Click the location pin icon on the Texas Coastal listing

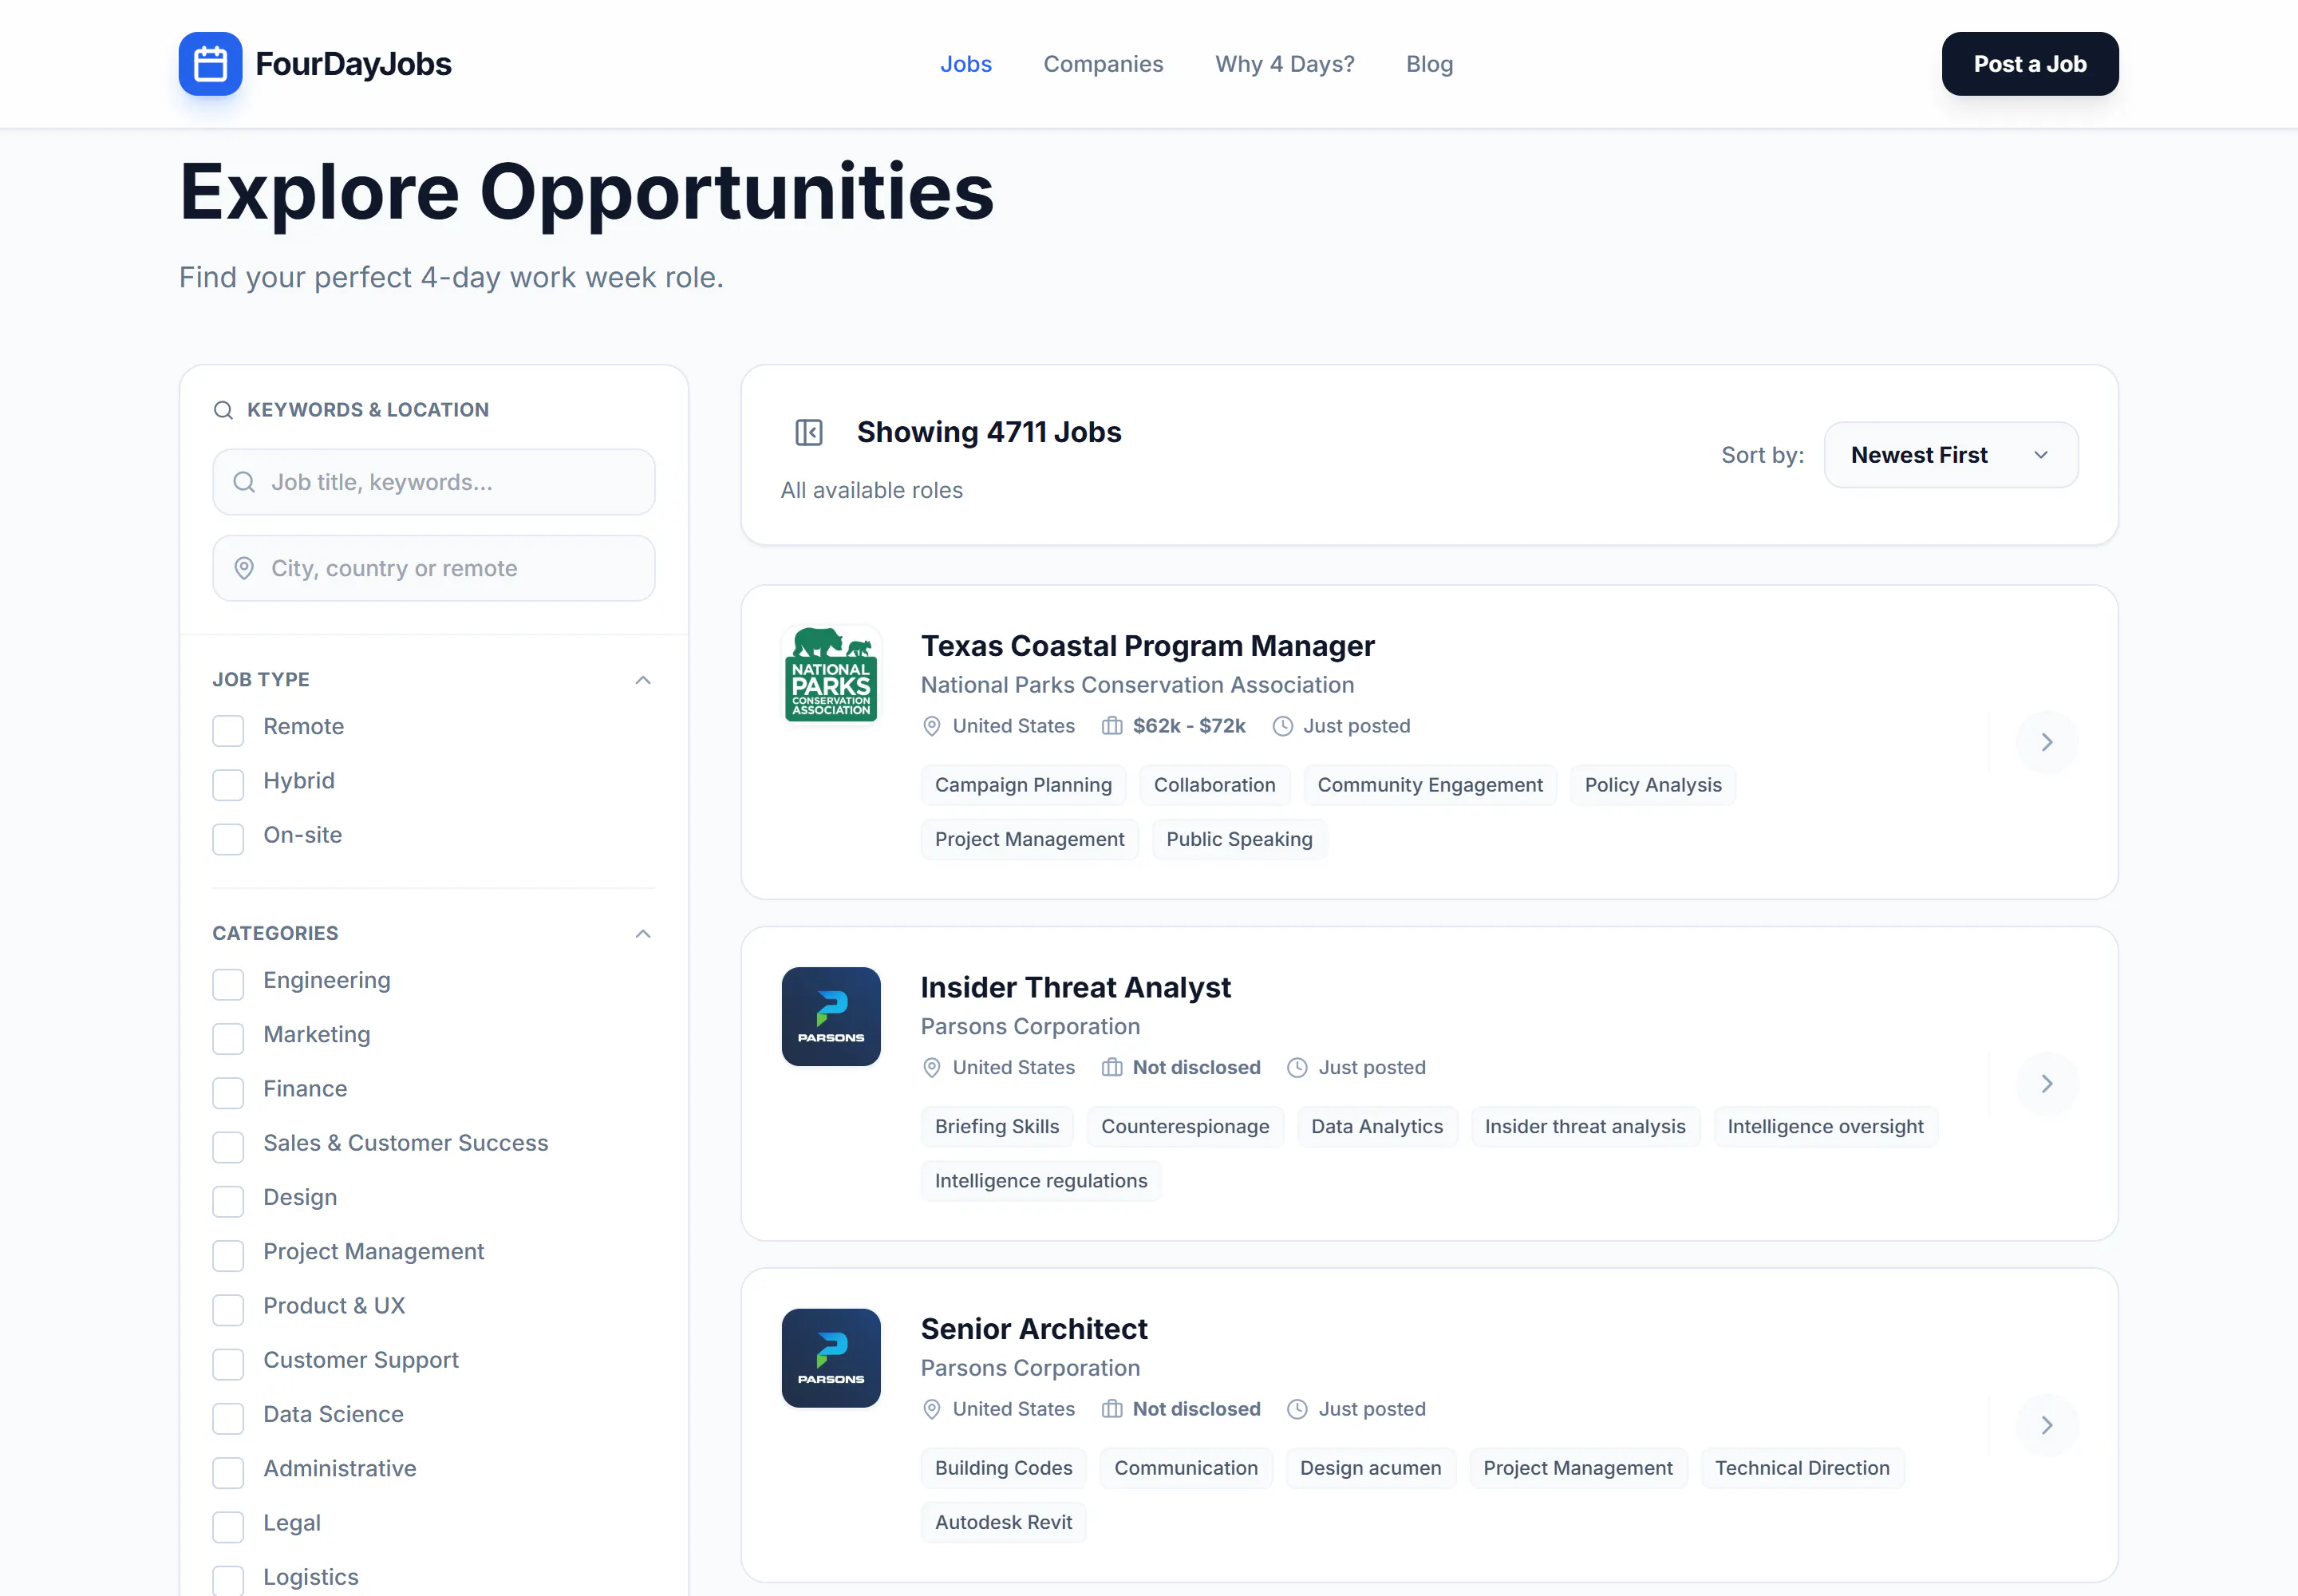tap(931, 726)
